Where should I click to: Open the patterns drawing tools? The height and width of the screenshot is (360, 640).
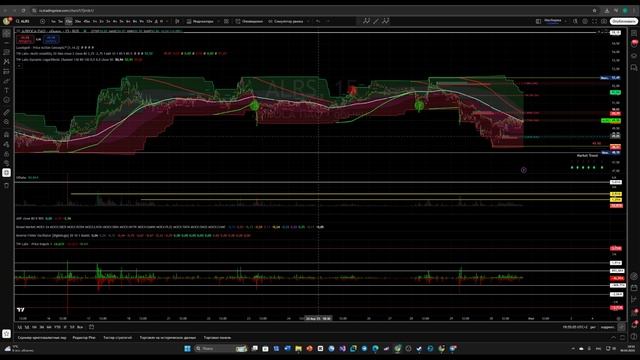coord(7,62)
